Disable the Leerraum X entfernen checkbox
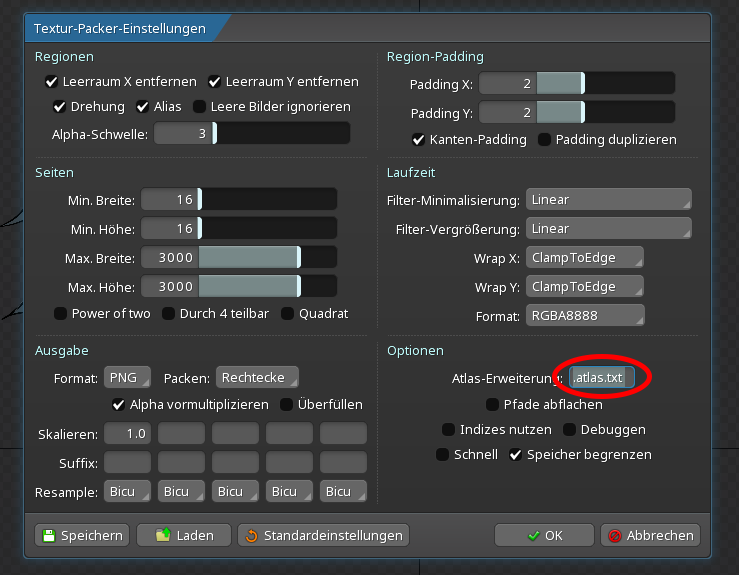Image resolution: width=739 pixels, height=575 pixels. 52,82
